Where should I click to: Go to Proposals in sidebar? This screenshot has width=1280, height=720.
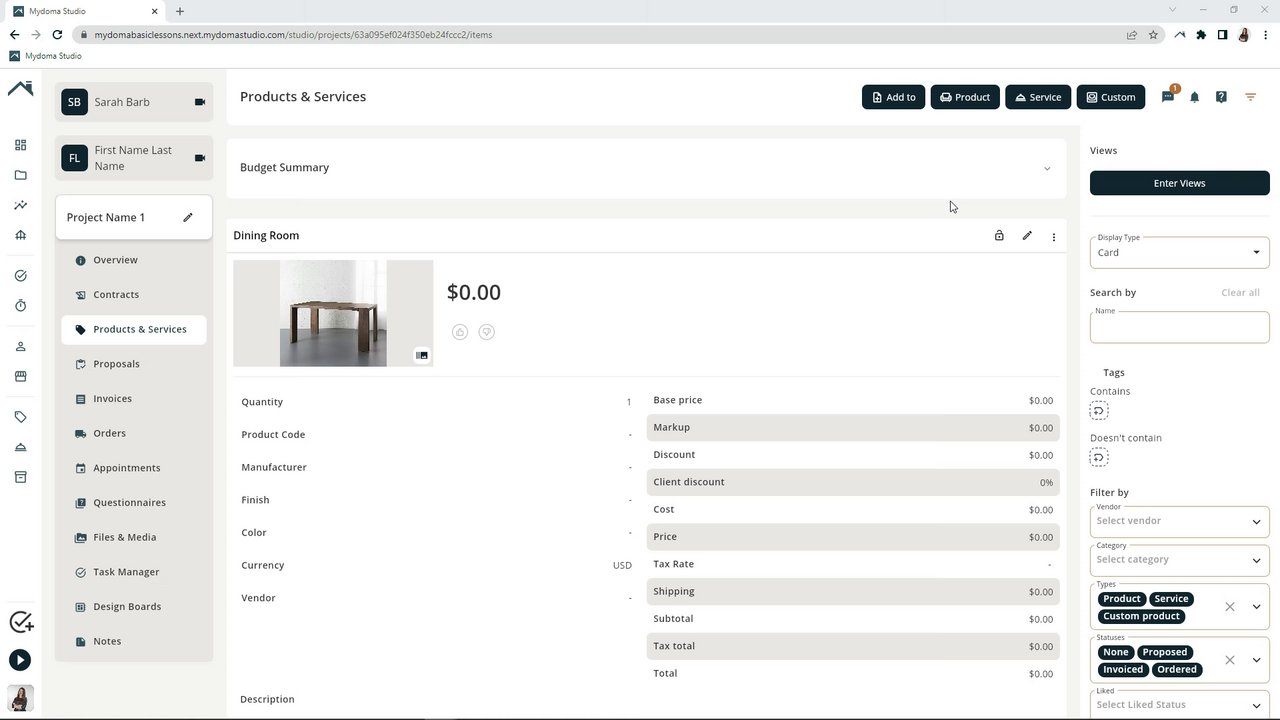(x=116, y=364)
